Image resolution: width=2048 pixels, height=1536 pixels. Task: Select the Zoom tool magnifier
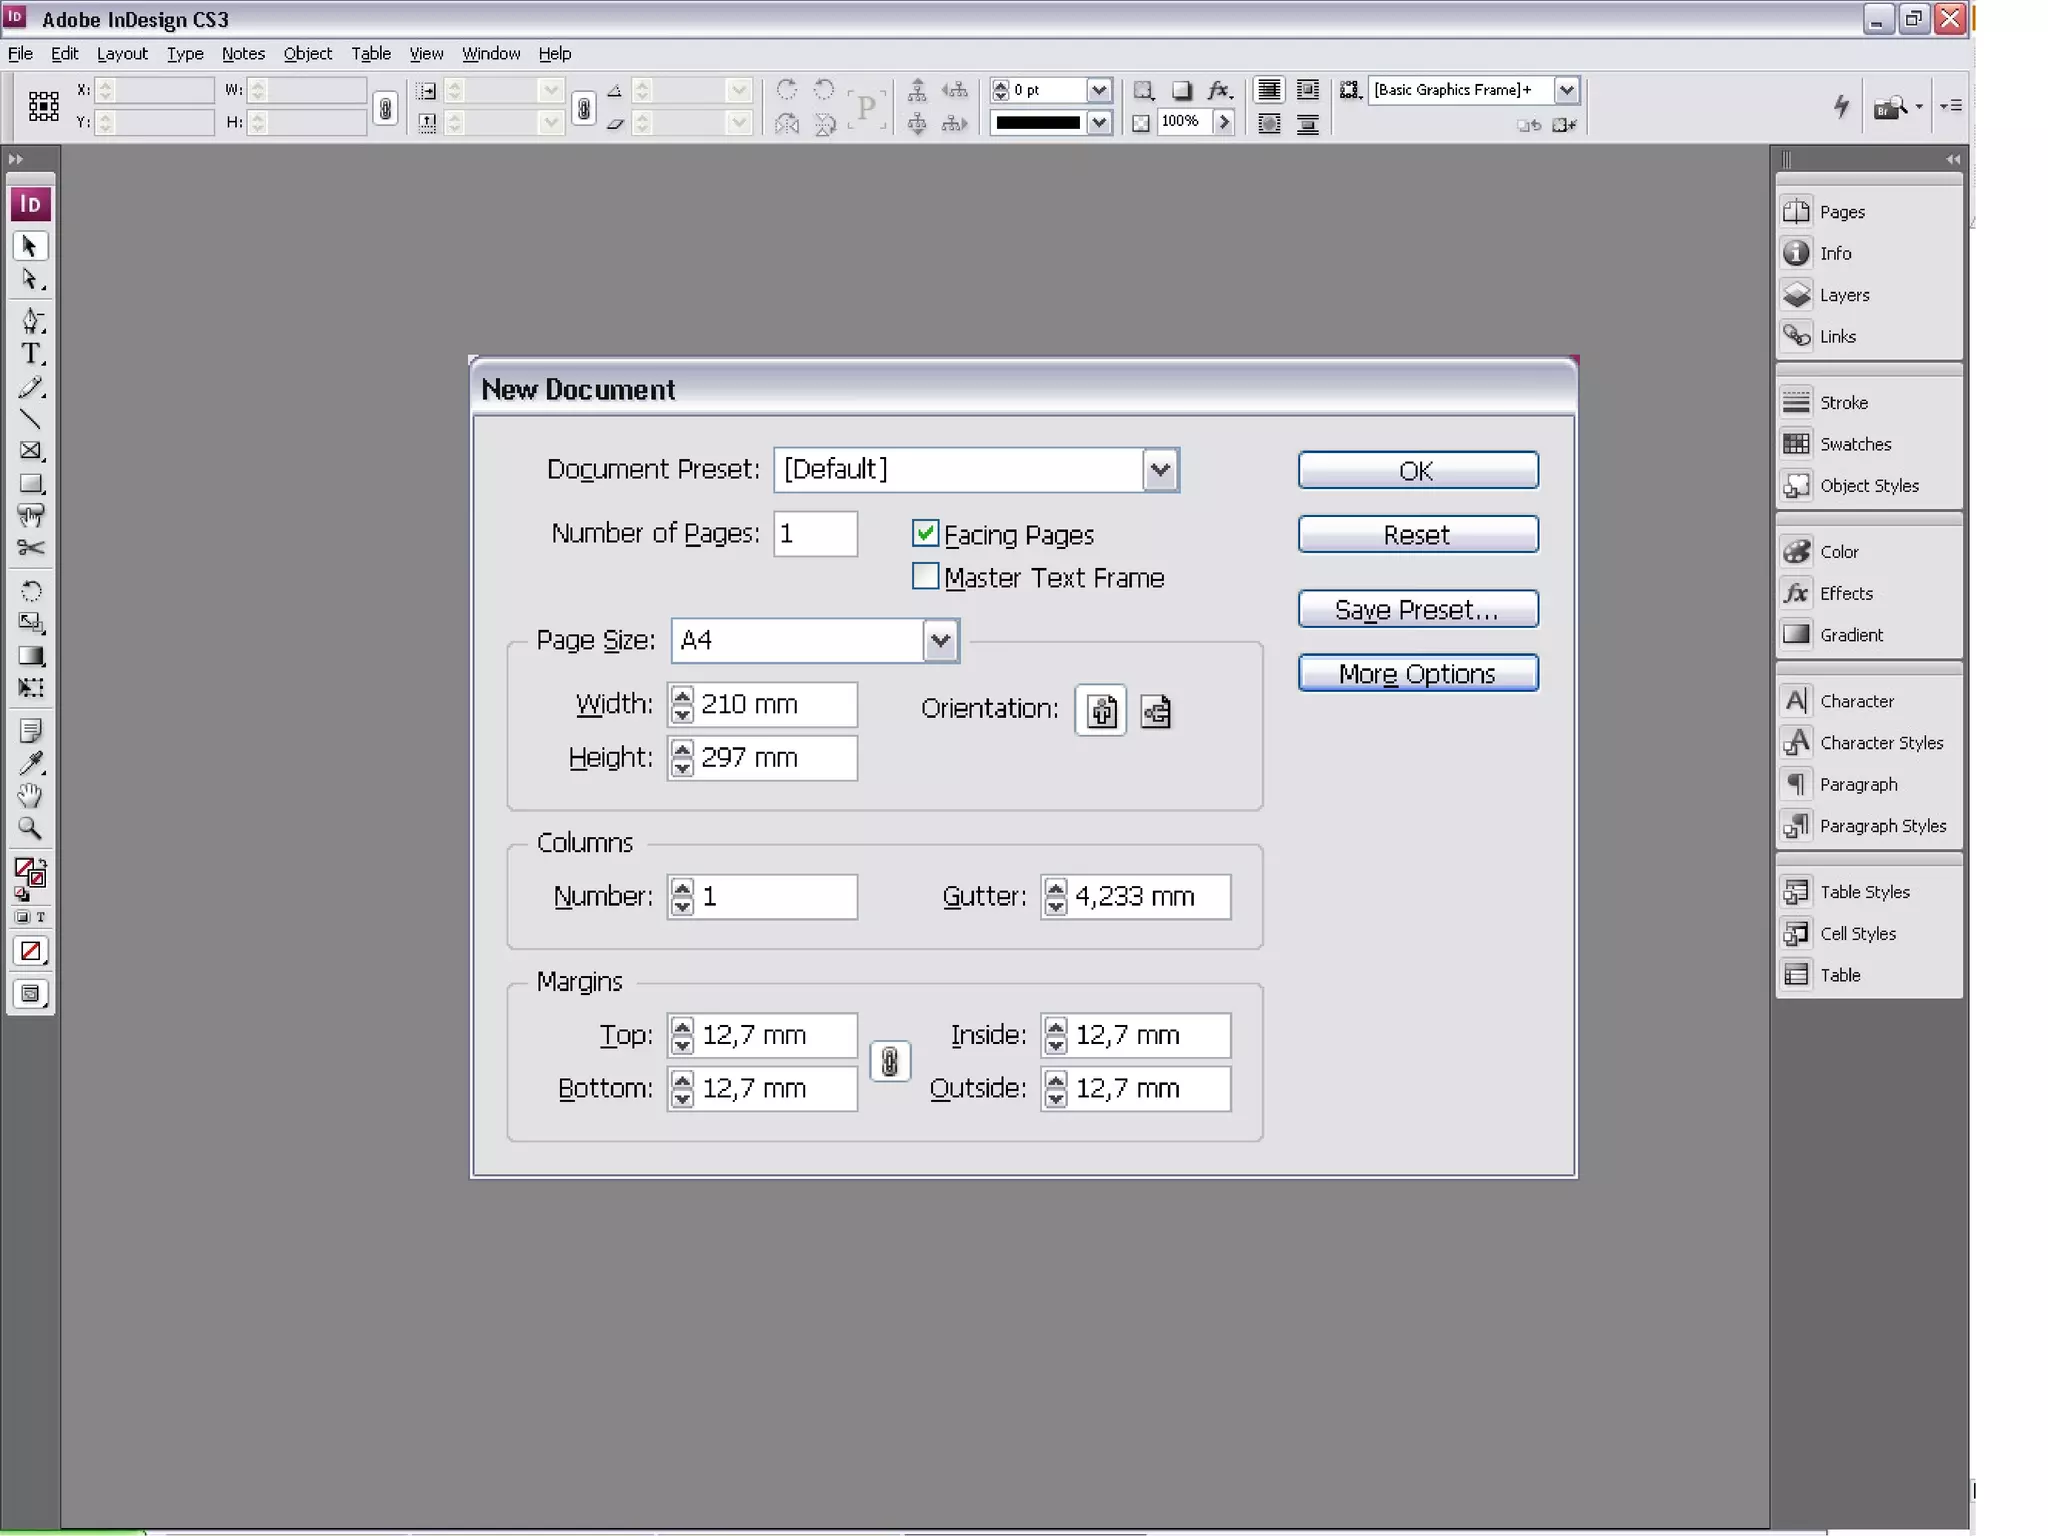31,829
